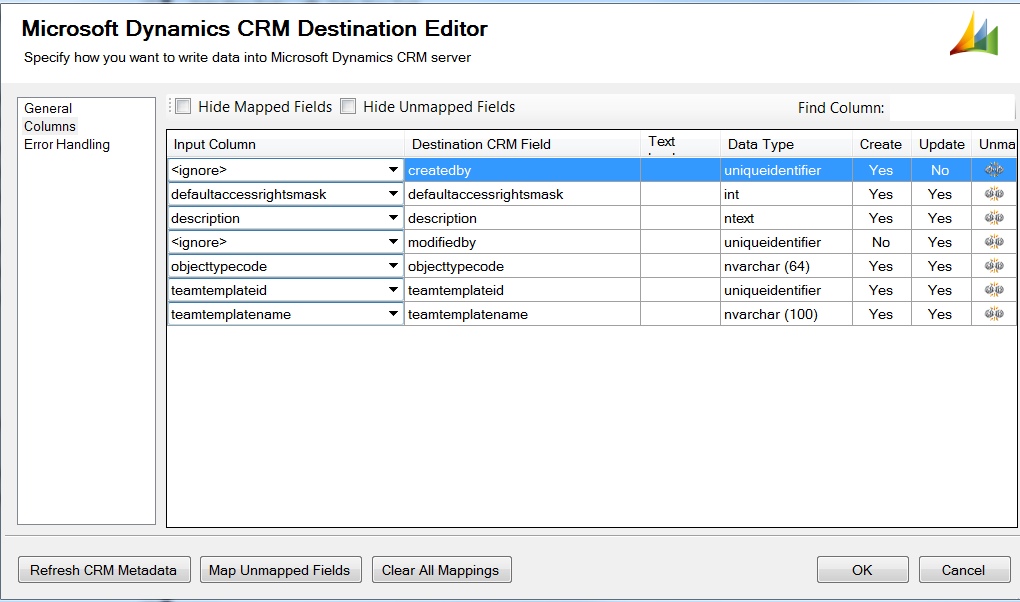The image size is (1020, 602).
Task: Click the unmap icon for defaultaccessrightsmask
Action: 993,194
